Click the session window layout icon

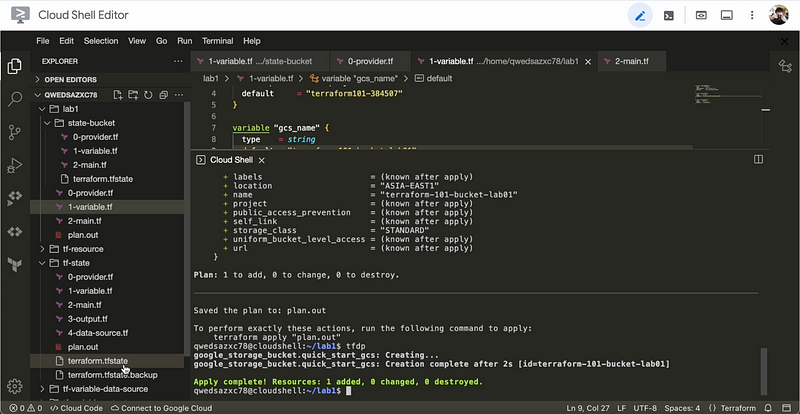coord(727,15)
